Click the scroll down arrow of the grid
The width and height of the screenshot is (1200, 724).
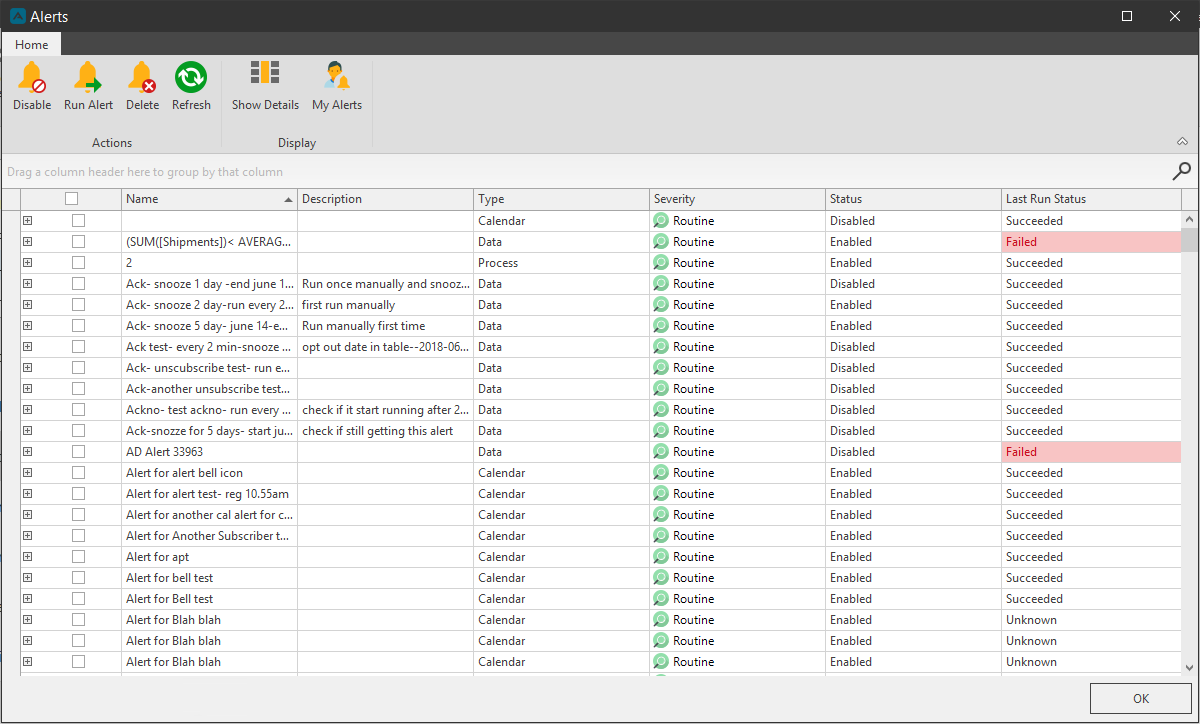[x=1190, y=667]
